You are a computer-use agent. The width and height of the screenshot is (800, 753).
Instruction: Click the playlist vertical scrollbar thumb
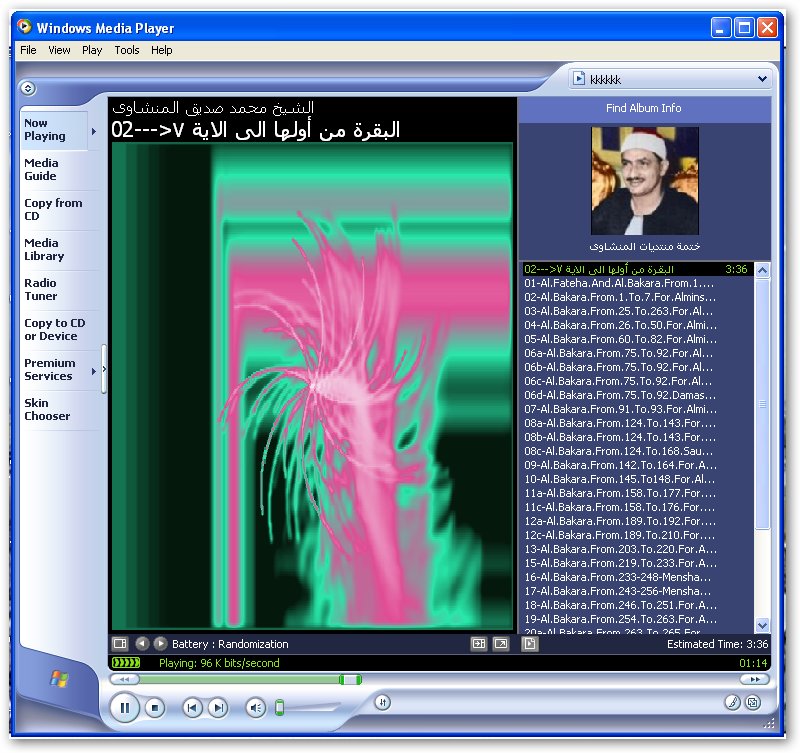tap(762, 404)
